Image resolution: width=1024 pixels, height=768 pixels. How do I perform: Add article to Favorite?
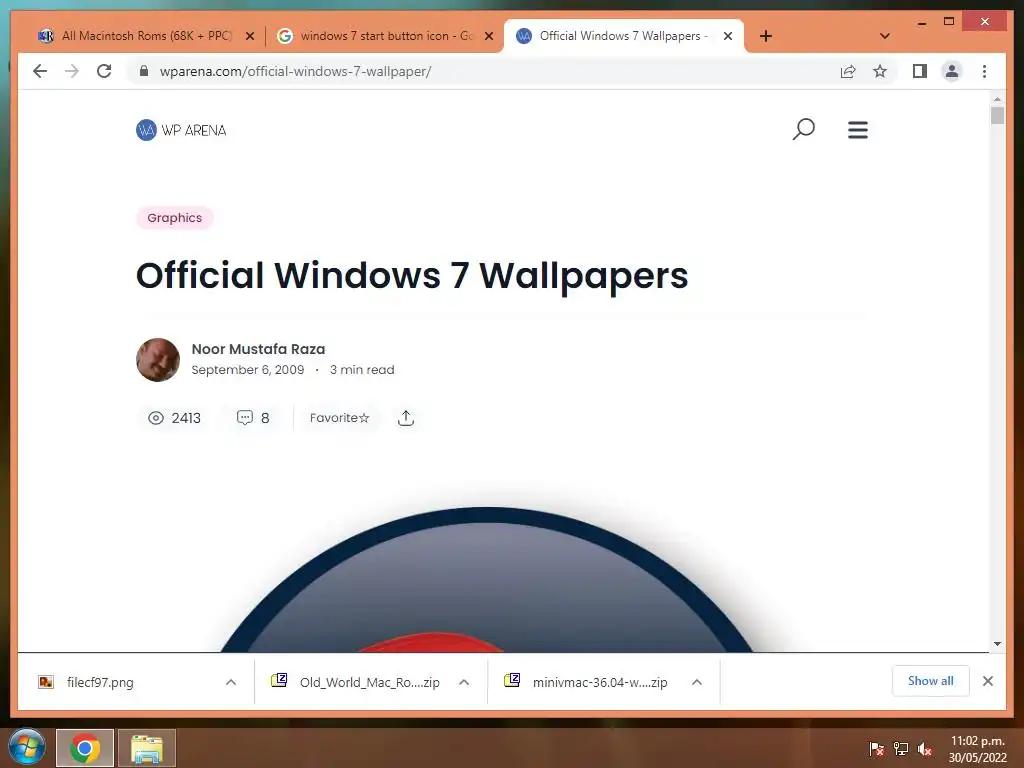click(339, 418)
